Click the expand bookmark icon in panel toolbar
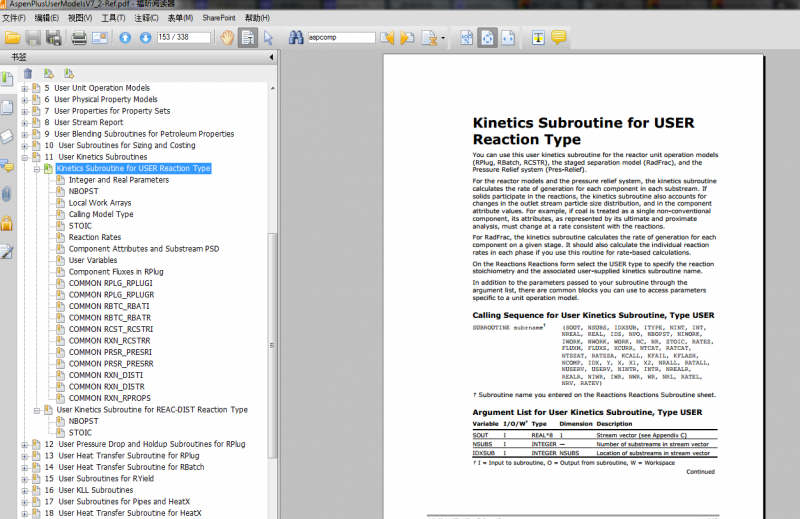Viewport: 800px width, 519px height. (69, 74)
